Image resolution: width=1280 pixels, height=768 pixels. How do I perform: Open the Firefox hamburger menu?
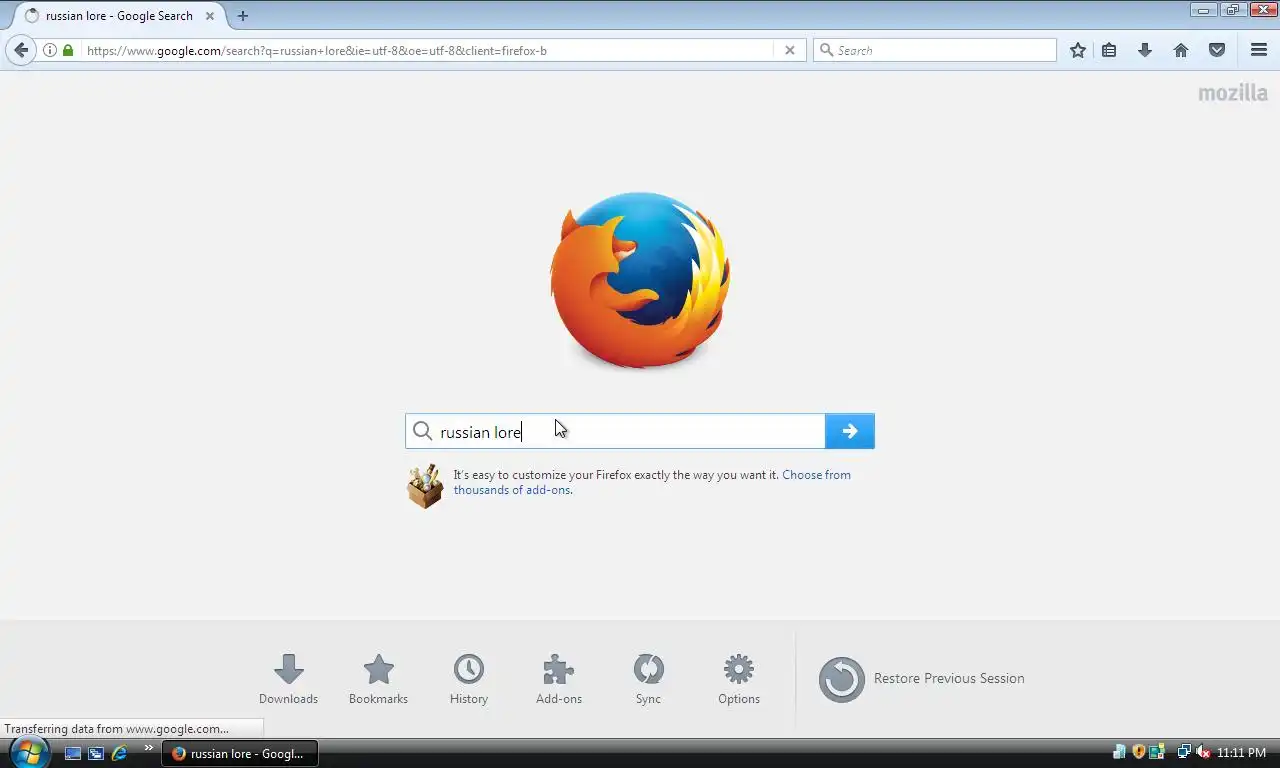(1259, 50)
